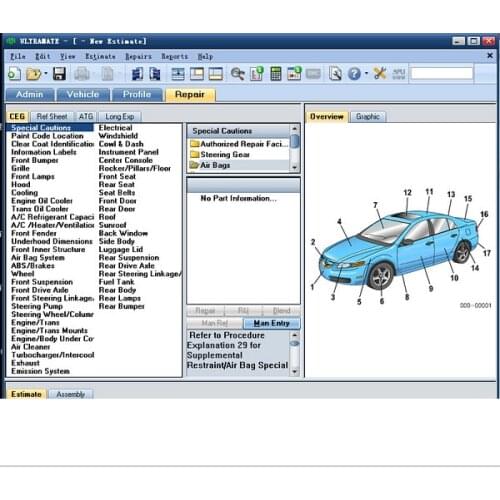This screenshot has height=500, width=500.
Task: Click the second blue books icon
Action: [155, 74]
